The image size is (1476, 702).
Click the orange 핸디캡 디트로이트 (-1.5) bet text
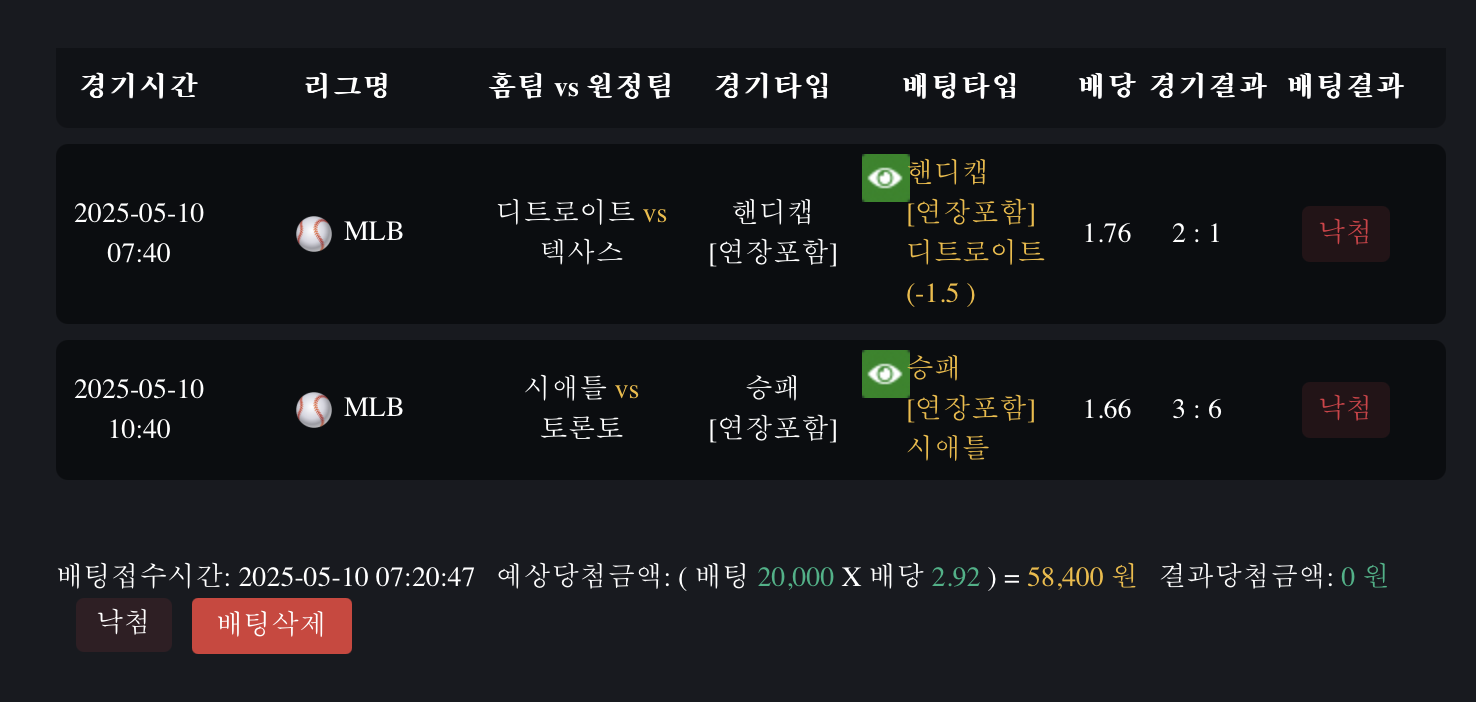click(x=975, y=232)
